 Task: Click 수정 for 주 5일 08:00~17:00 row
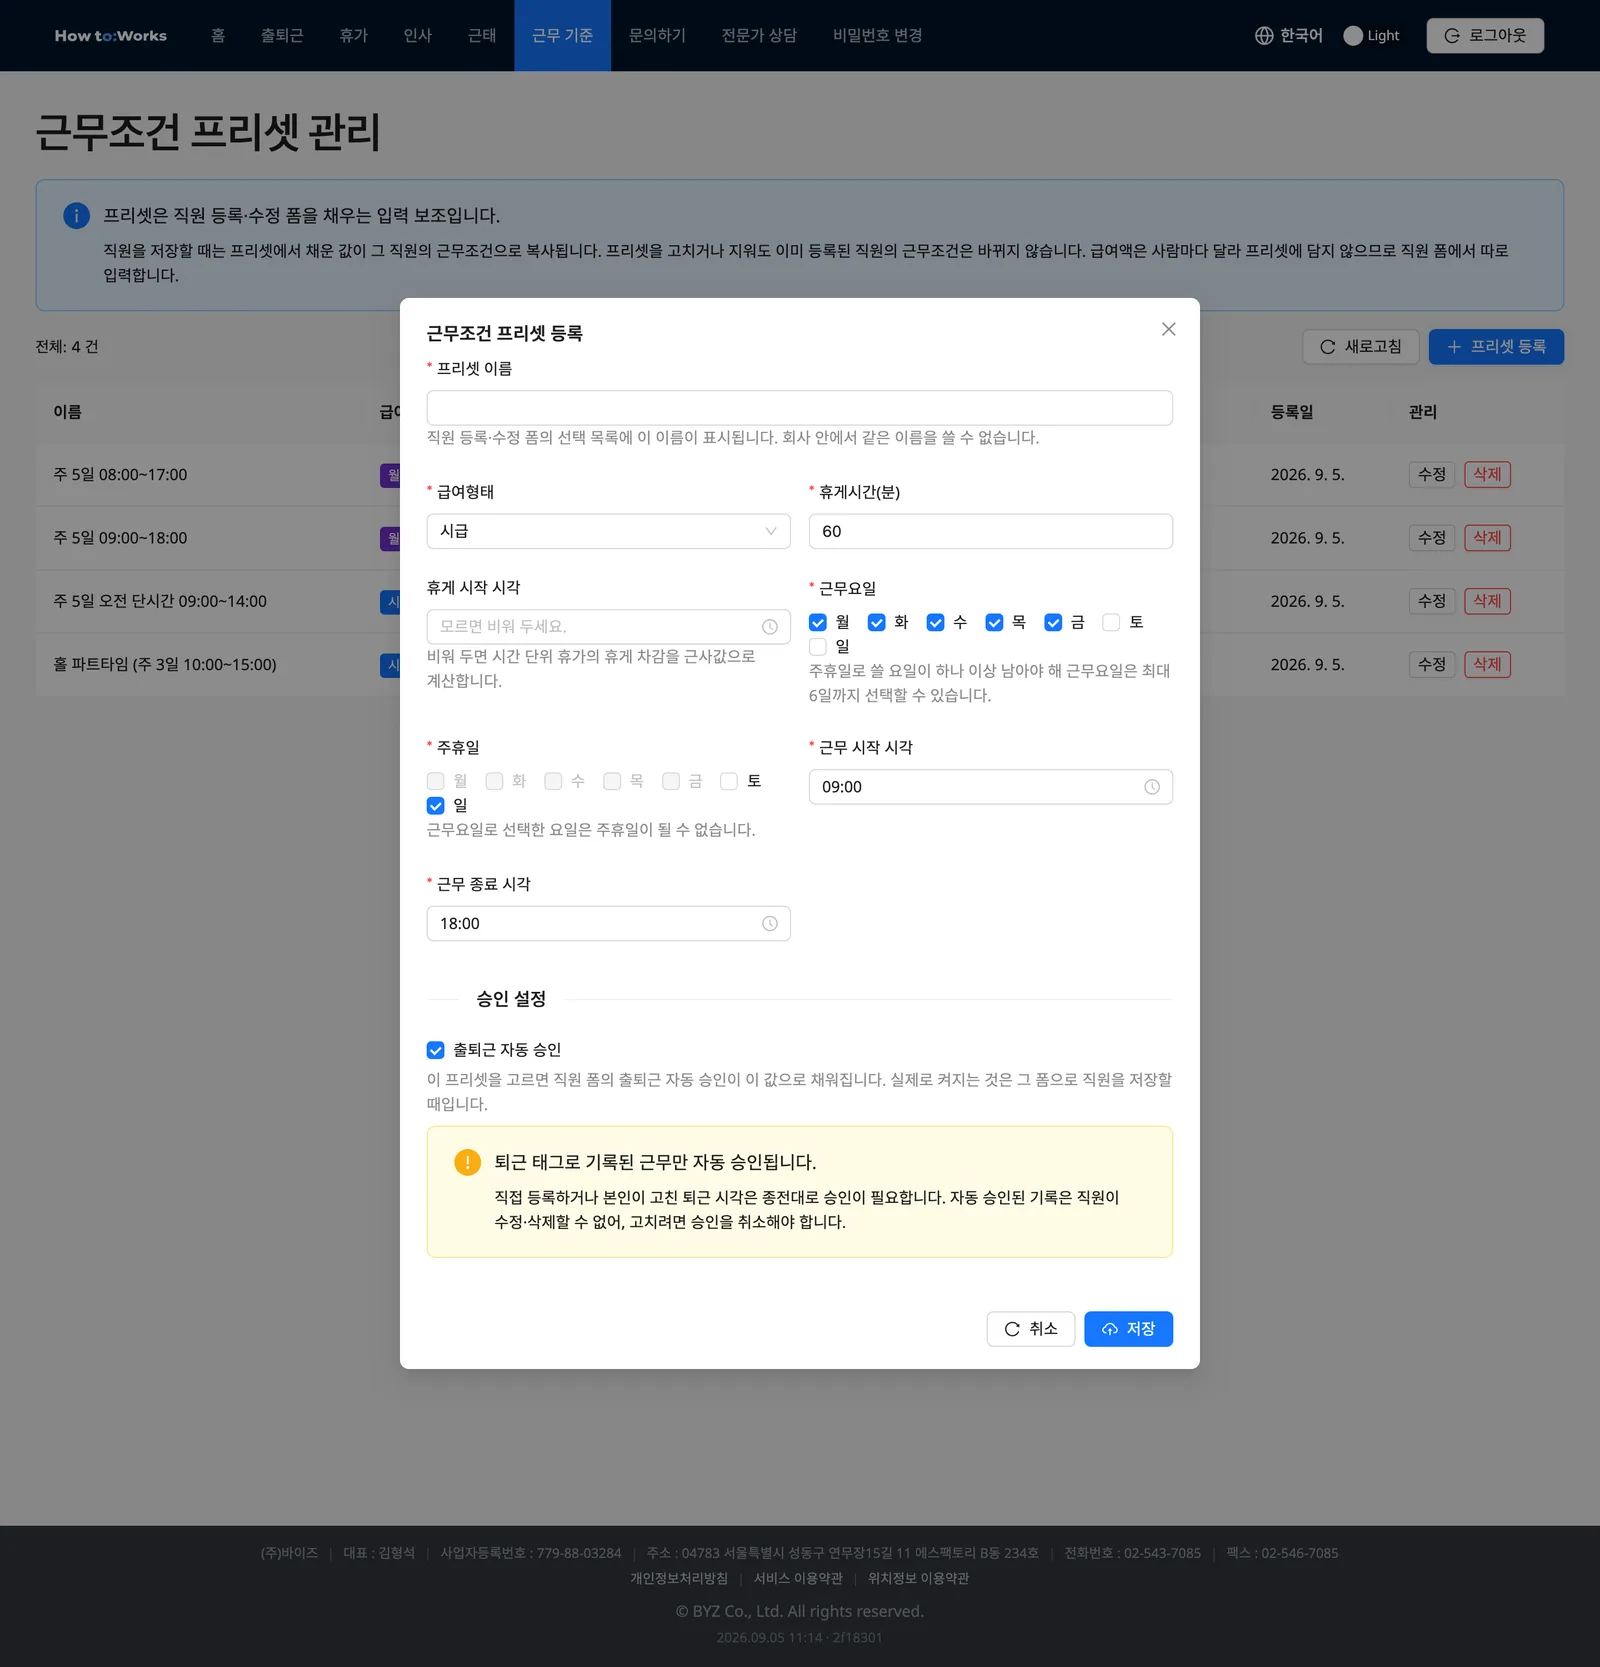coord(1431,475)
